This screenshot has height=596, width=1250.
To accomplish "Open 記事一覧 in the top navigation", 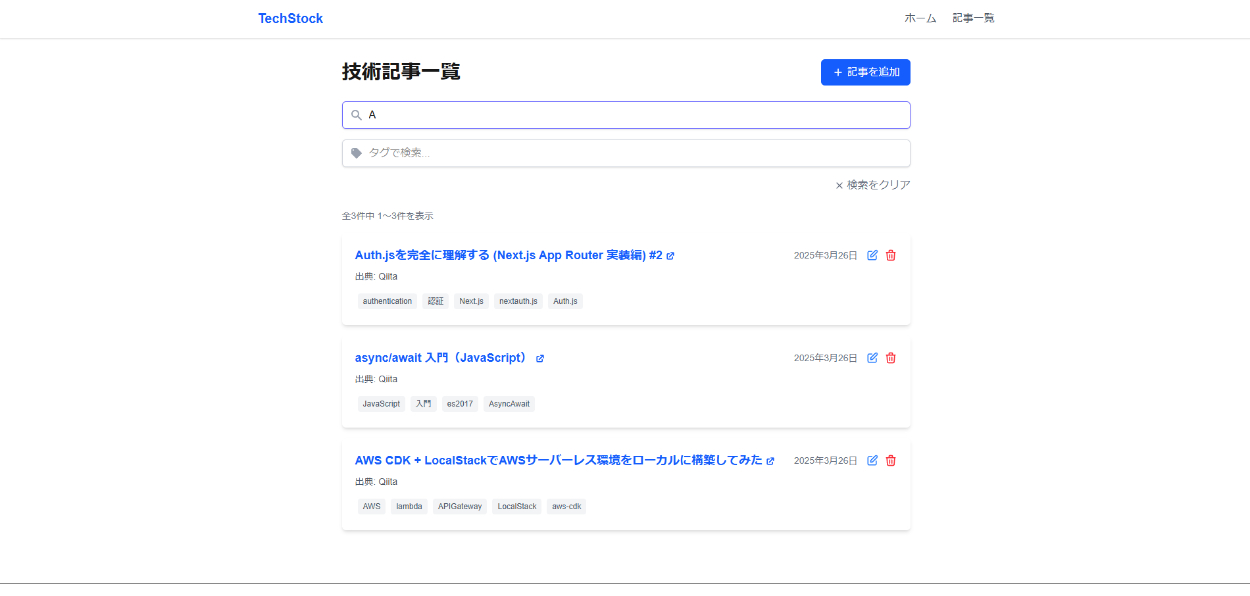I will coord(973,18).
